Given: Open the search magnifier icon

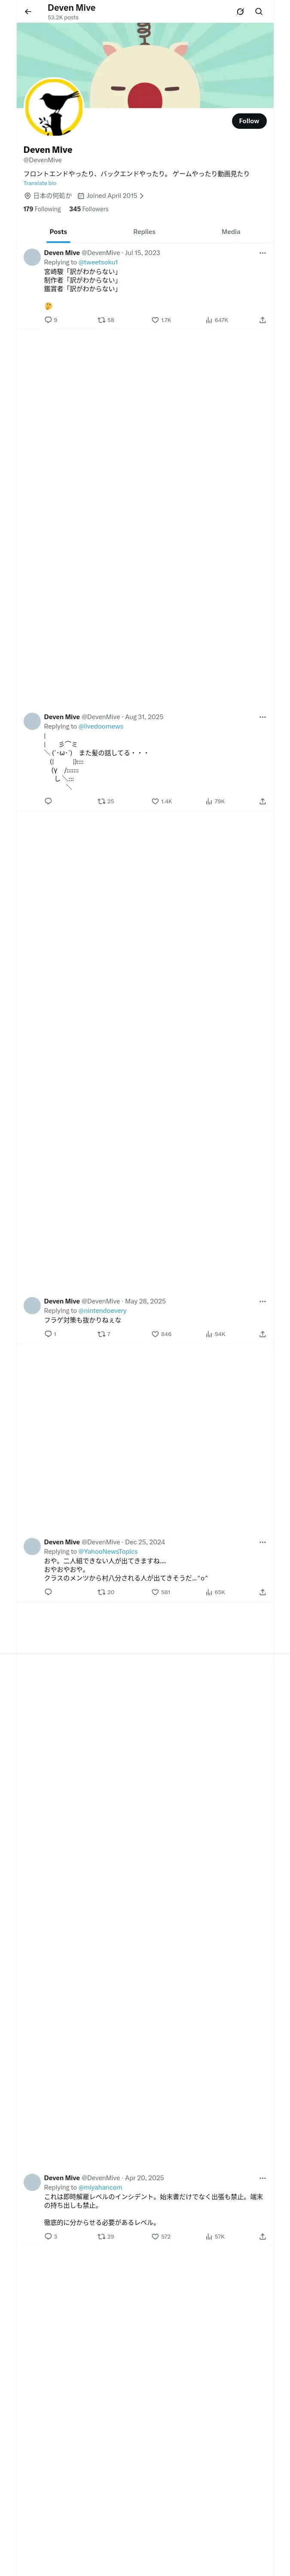Looking at the screenshot, I should point(259,12).
